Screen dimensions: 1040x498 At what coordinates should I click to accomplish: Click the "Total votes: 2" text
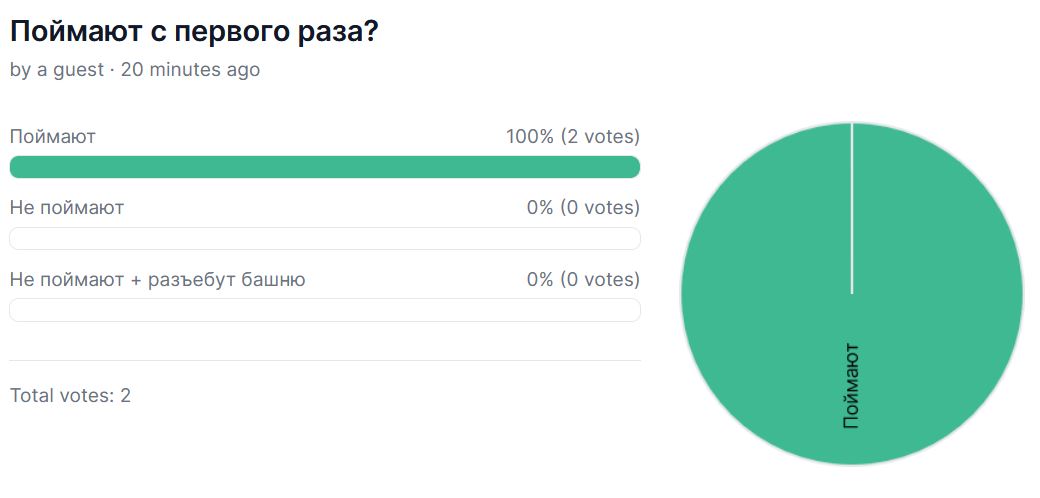coord(70,396)
